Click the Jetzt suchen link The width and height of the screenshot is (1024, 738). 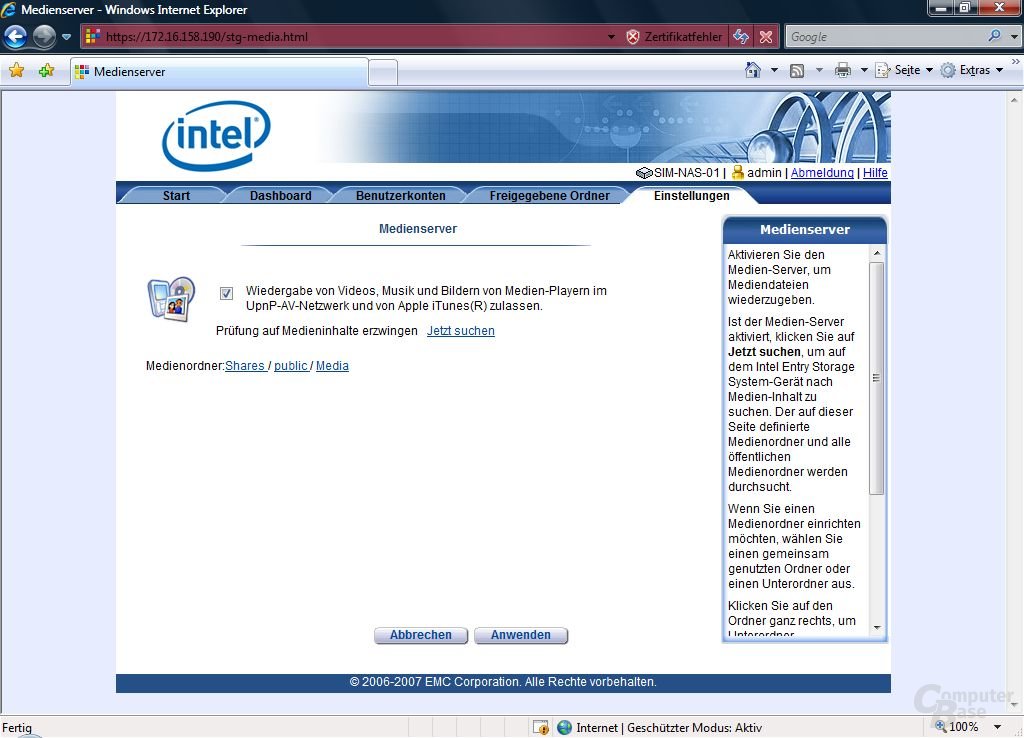tap(460, 330)
